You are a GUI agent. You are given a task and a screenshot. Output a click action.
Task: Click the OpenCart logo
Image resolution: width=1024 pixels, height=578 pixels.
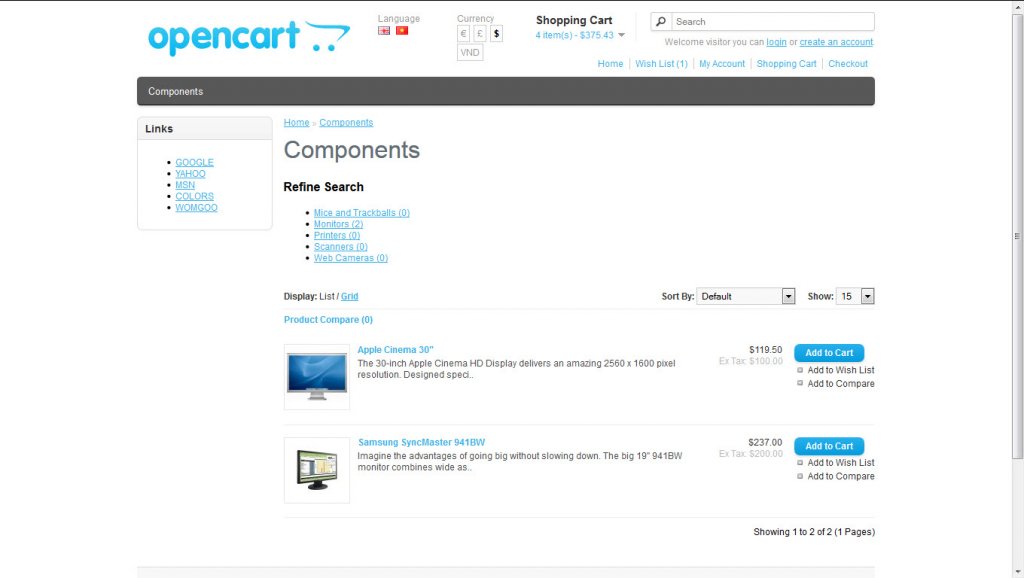249,37
